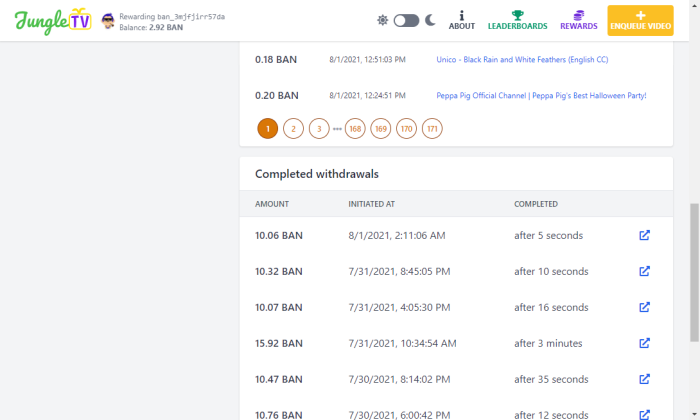Go to rewards page 169

point(381,129)
